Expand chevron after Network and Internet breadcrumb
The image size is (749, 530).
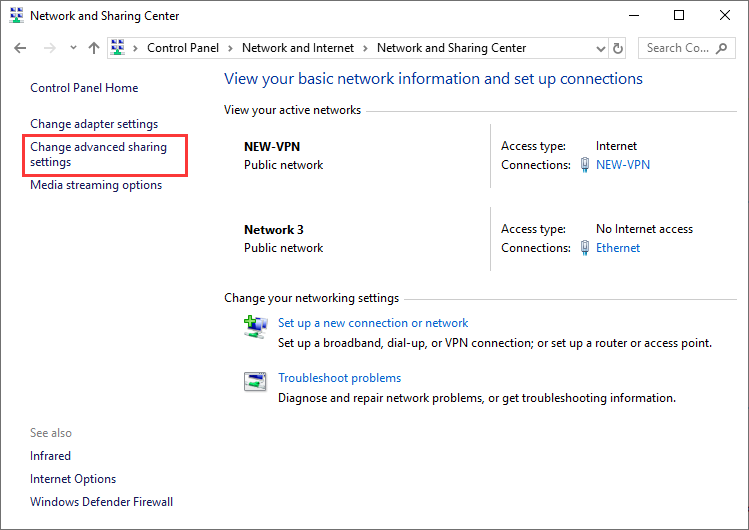tap(365, 48)
